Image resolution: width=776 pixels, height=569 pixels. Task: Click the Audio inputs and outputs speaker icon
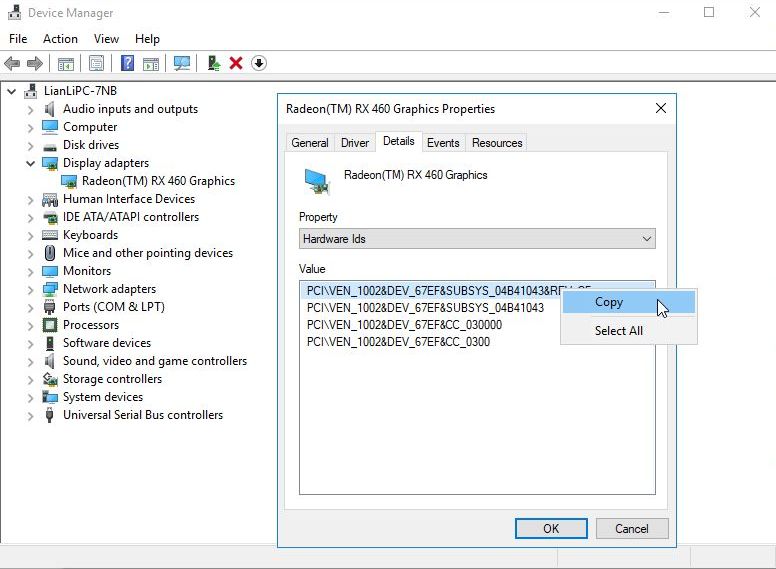[49, 109]
